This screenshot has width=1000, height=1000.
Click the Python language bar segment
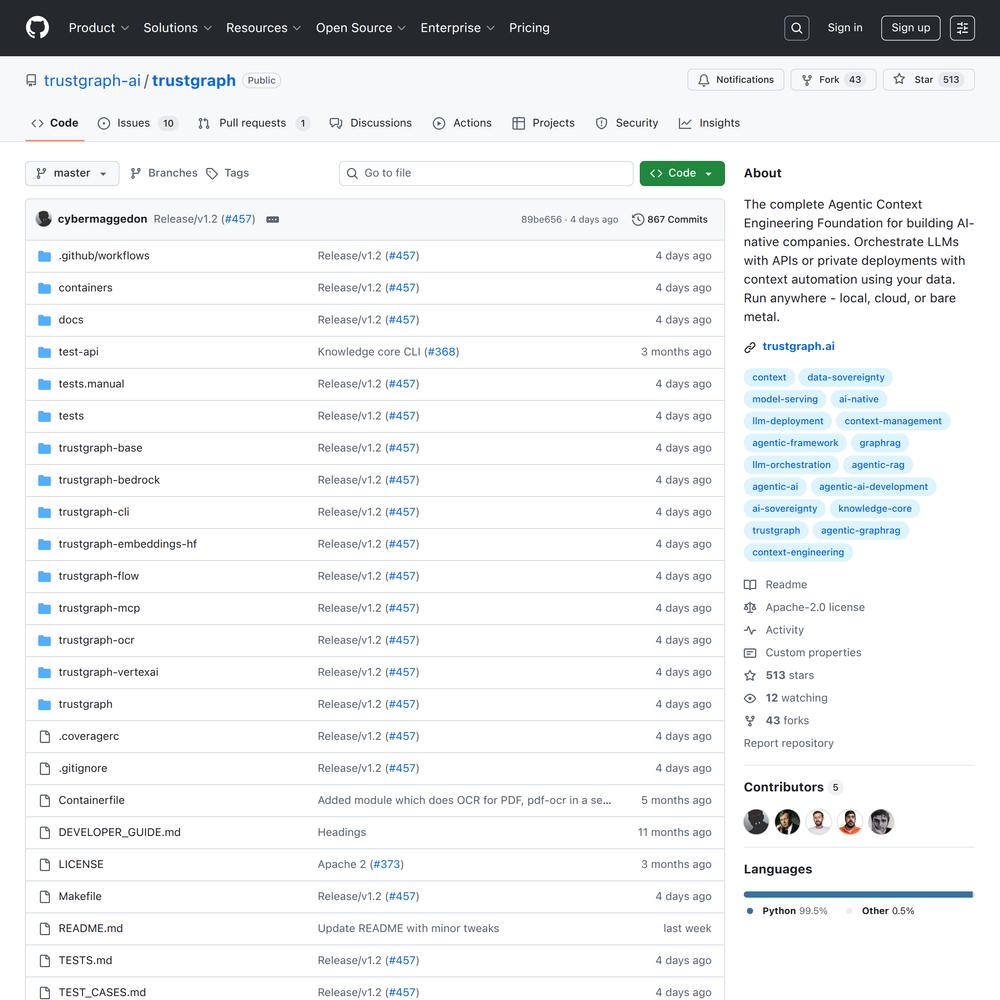click(857, 895)
